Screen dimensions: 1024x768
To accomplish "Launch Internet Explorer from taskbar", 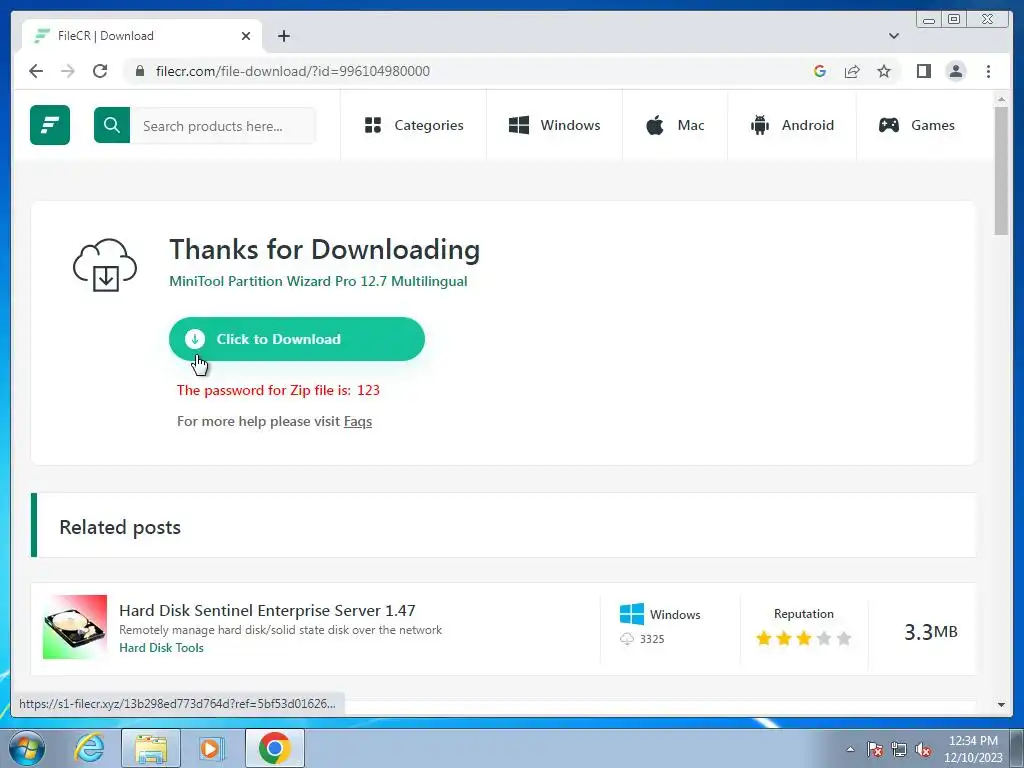I will (x=89, y=748).
